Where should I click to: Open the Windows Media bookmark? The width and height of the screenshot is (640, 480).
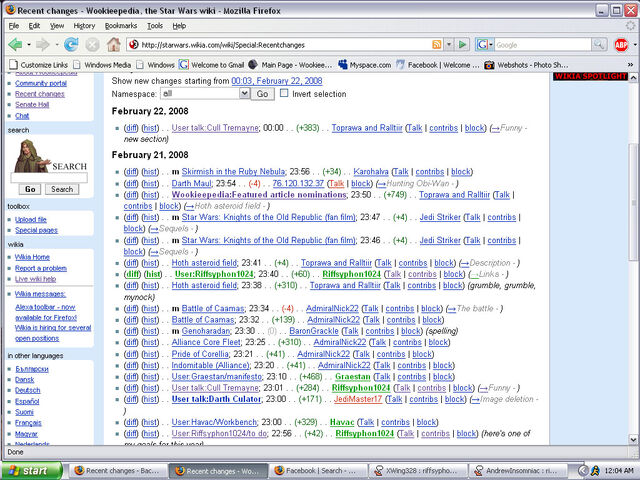tap(102, 65)
